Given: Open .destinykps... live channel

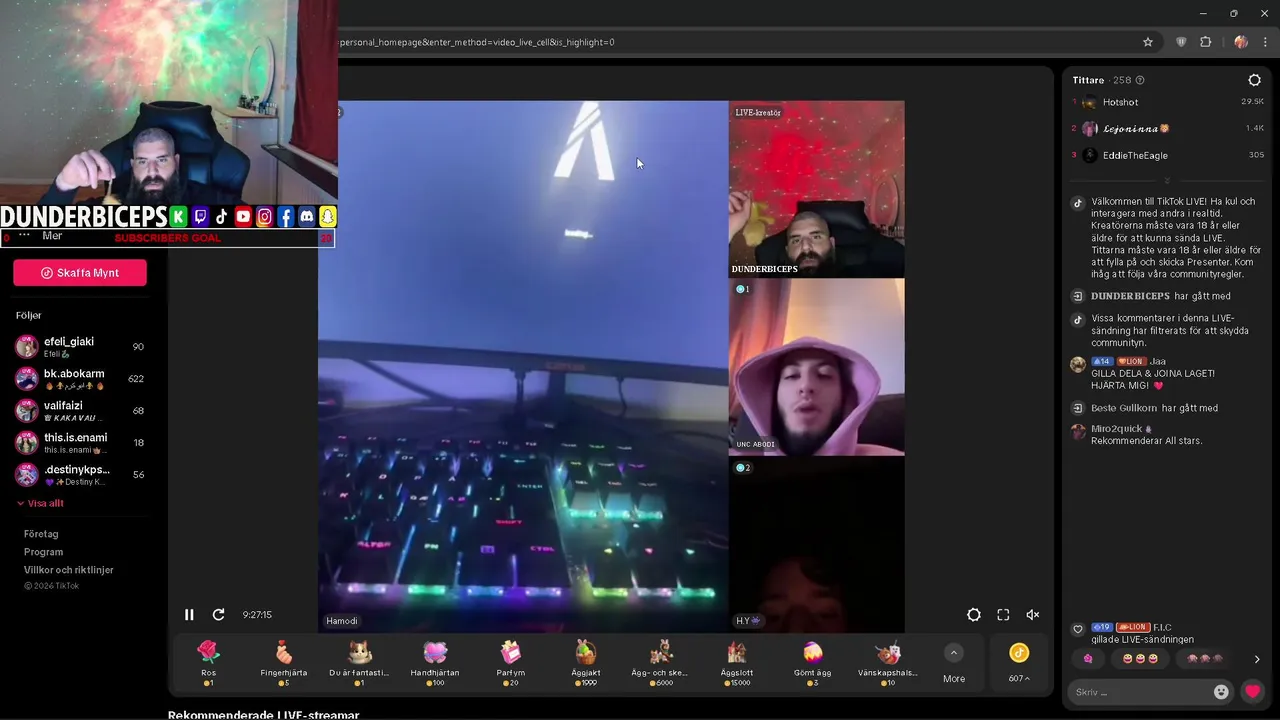Looking at the screenshot, I should tap(80, 475).
